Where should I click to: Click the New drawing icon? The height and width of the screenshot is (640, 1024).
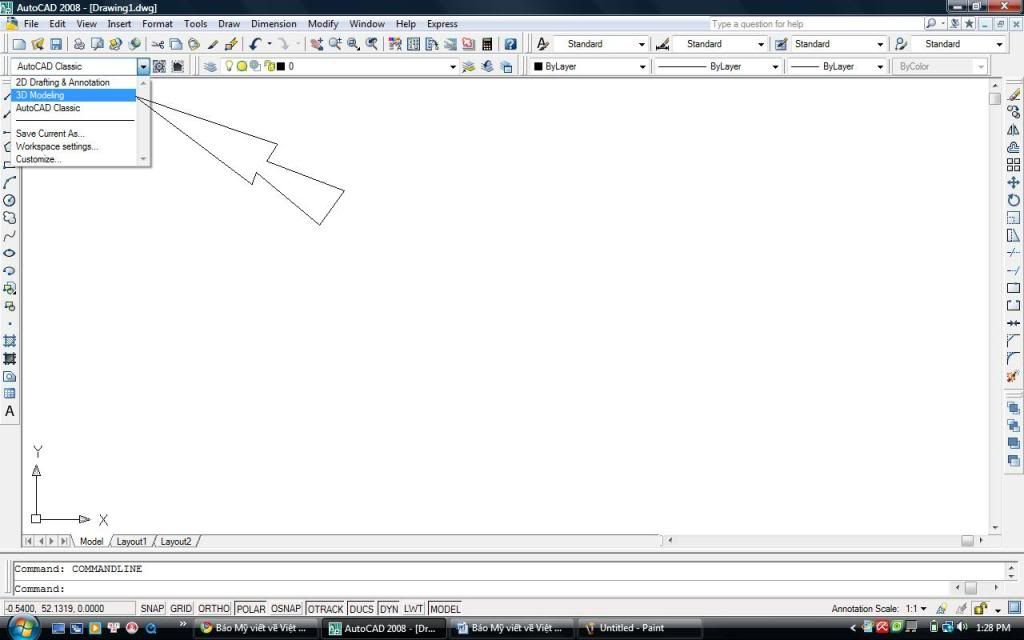pyautogui.click(x=19, y=44)
